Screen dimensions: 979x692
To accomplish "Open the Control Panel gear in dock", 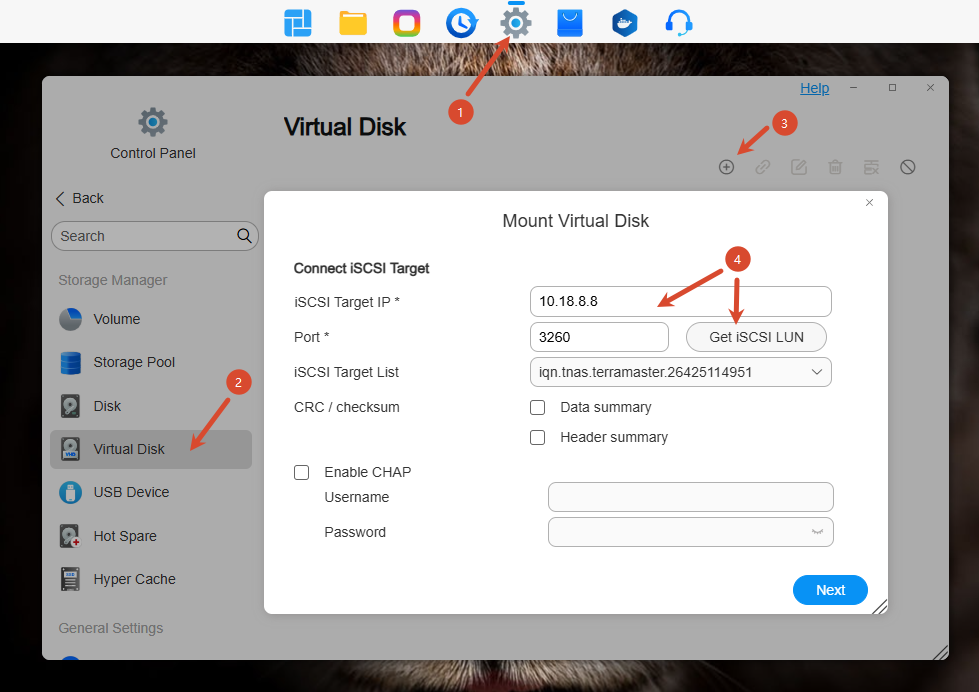I will 516,23.
